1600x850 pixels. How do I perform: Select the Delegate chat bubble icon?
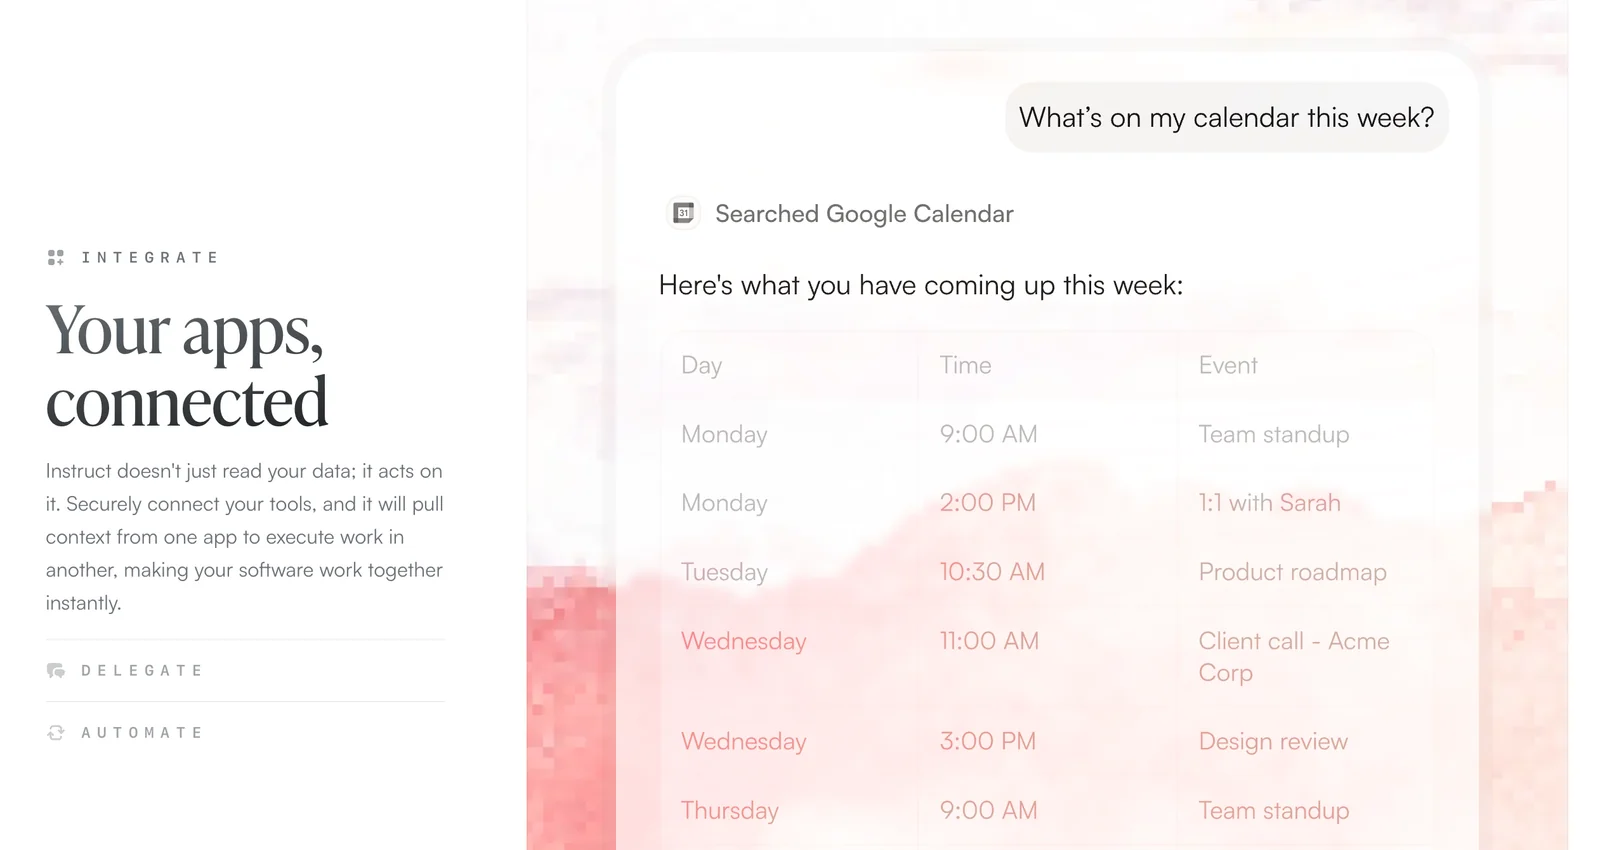57,670
